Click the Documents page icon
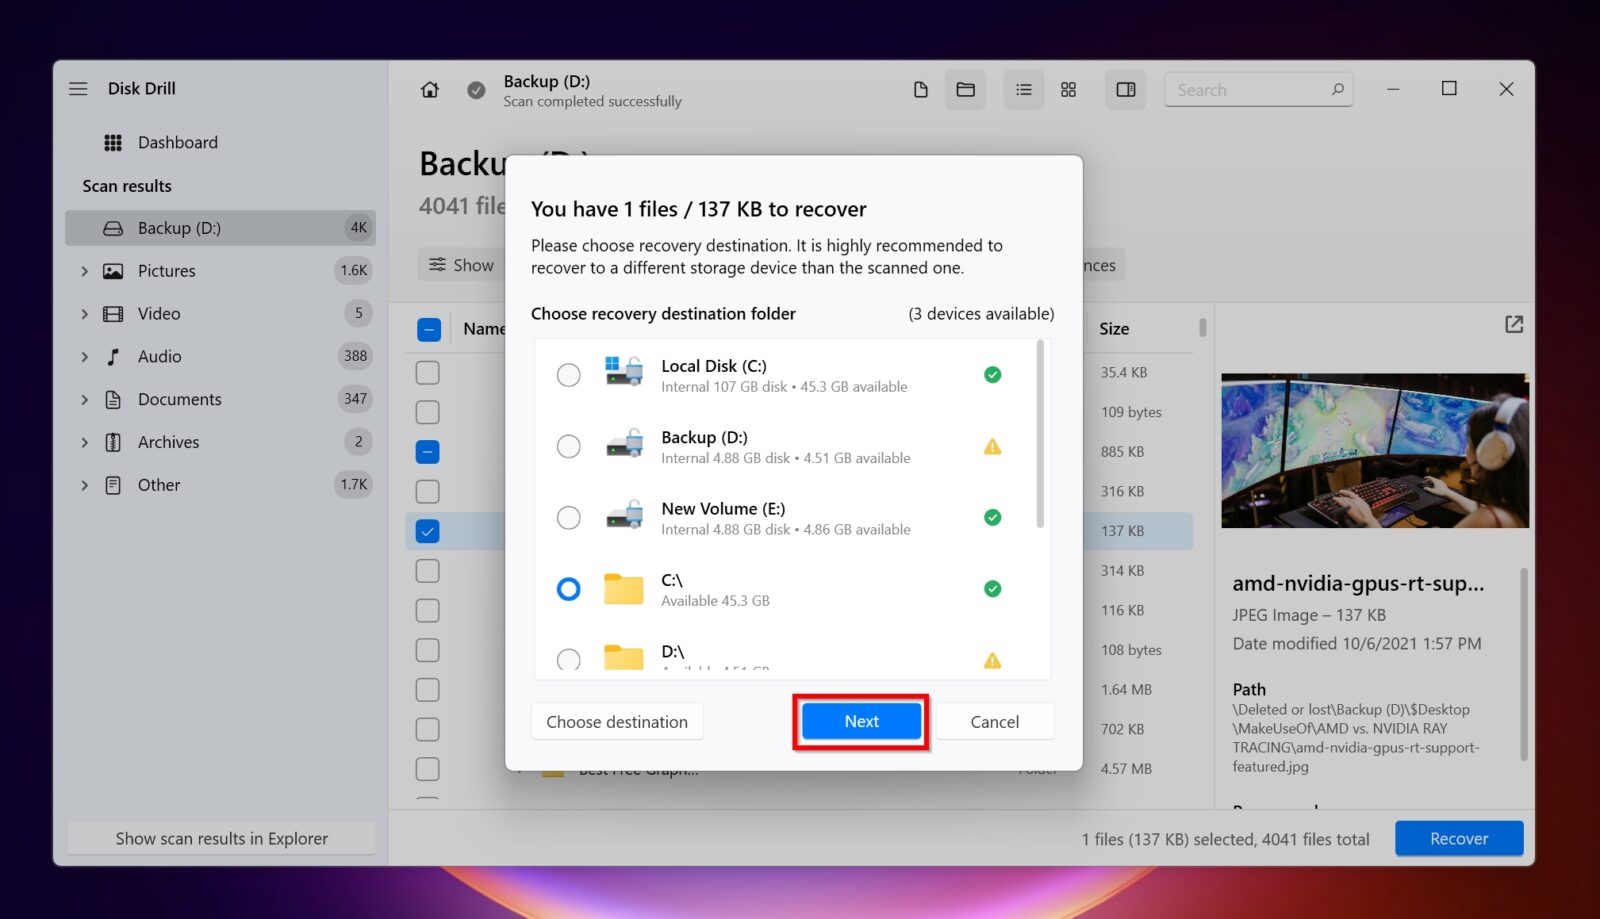This screenshot has height=919, width=1600. (113, 400)
